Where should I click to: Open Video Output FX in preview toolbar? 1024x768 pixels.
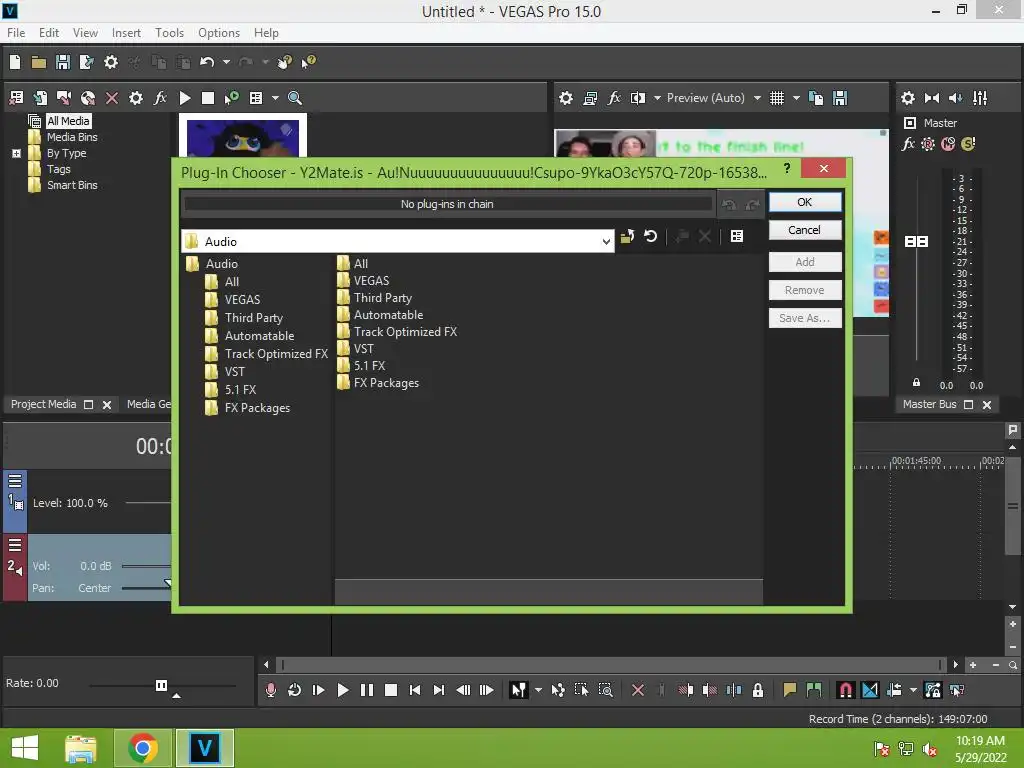pyautogui.click(x=614, y=98)
